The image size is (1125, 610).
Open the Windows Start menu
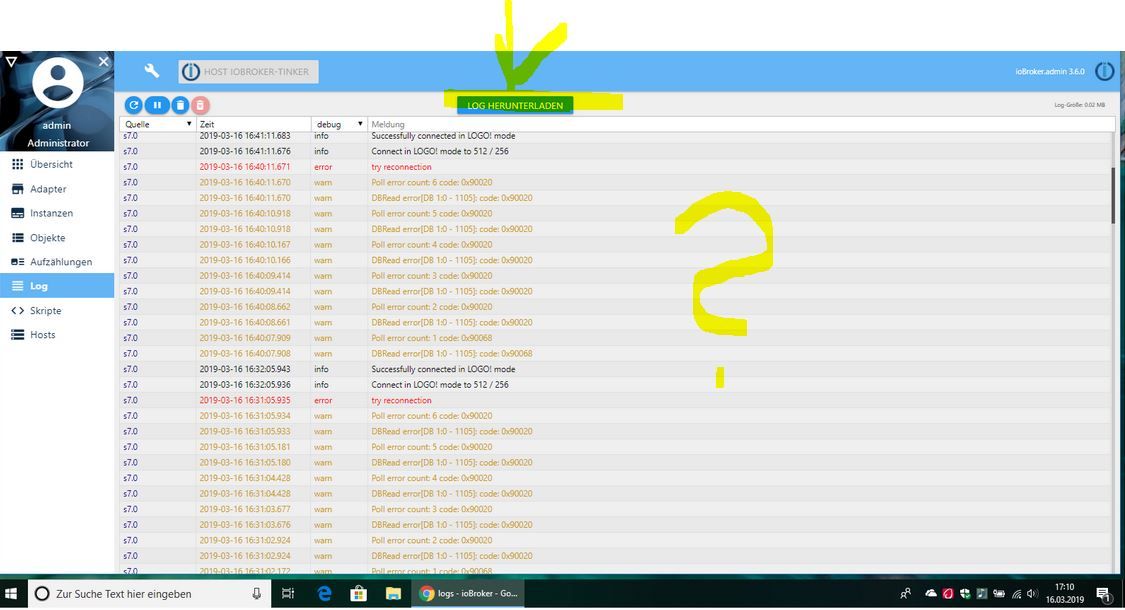(11, 593)
